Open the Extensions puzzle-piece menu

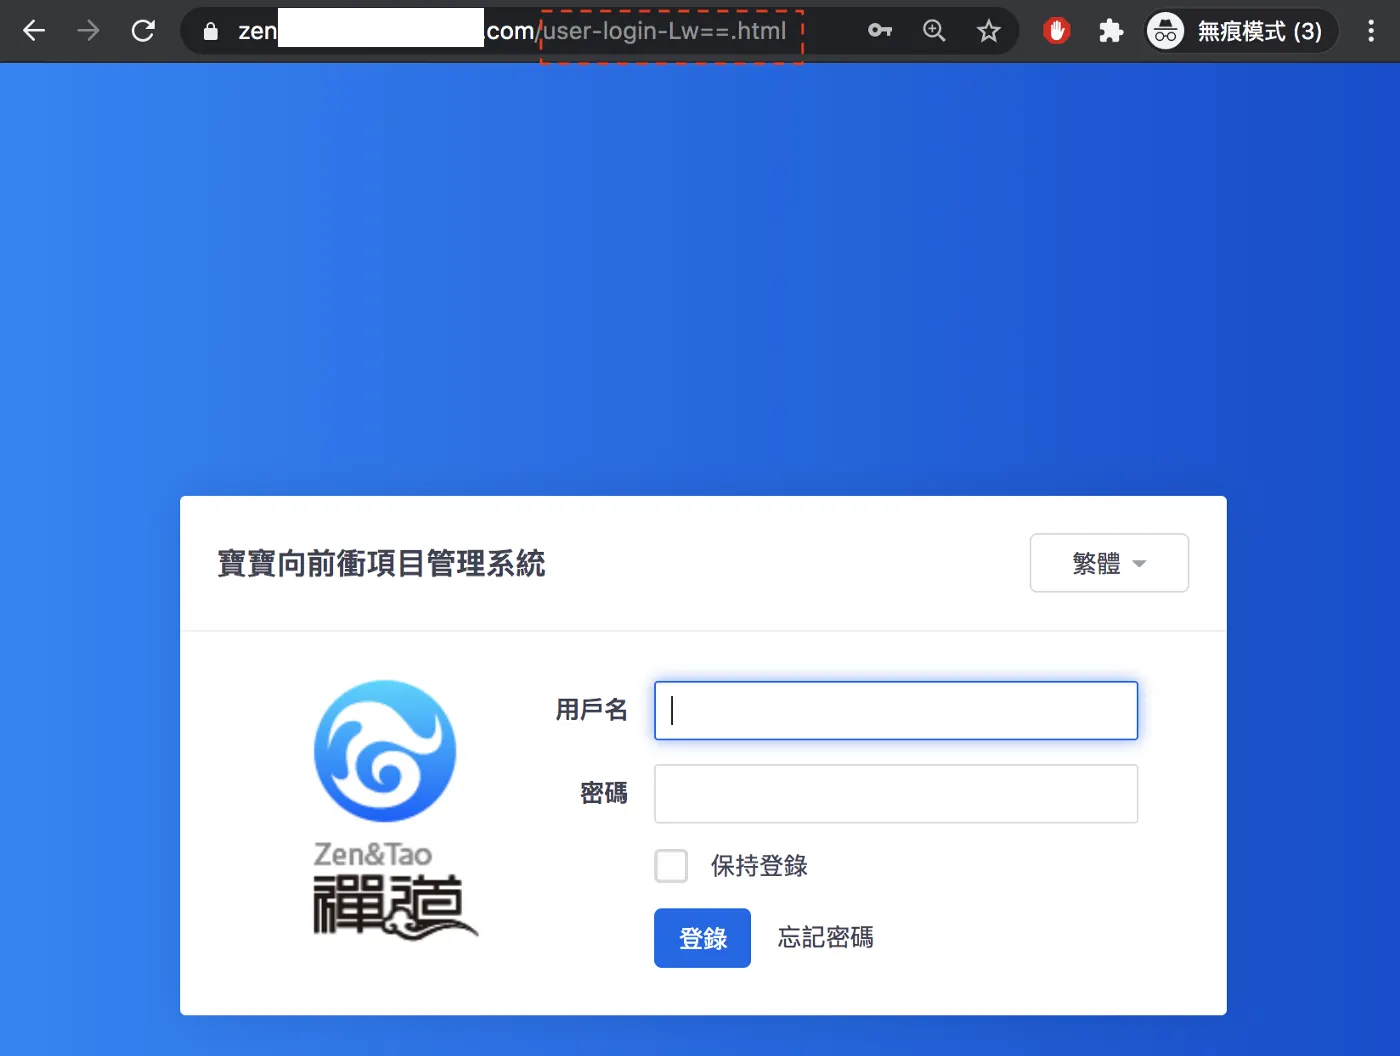pos(1111,31)
